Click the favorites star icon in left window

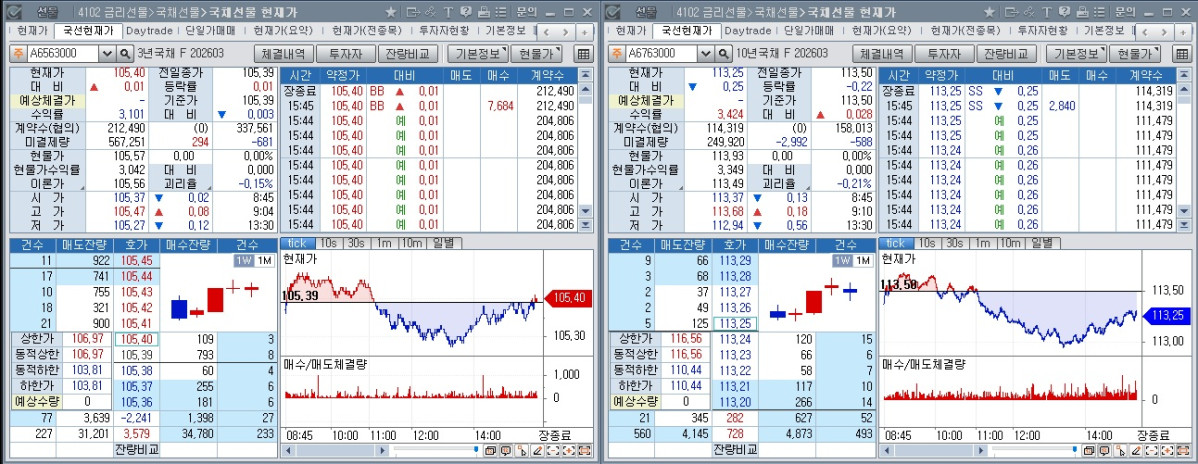coord(393,11)
